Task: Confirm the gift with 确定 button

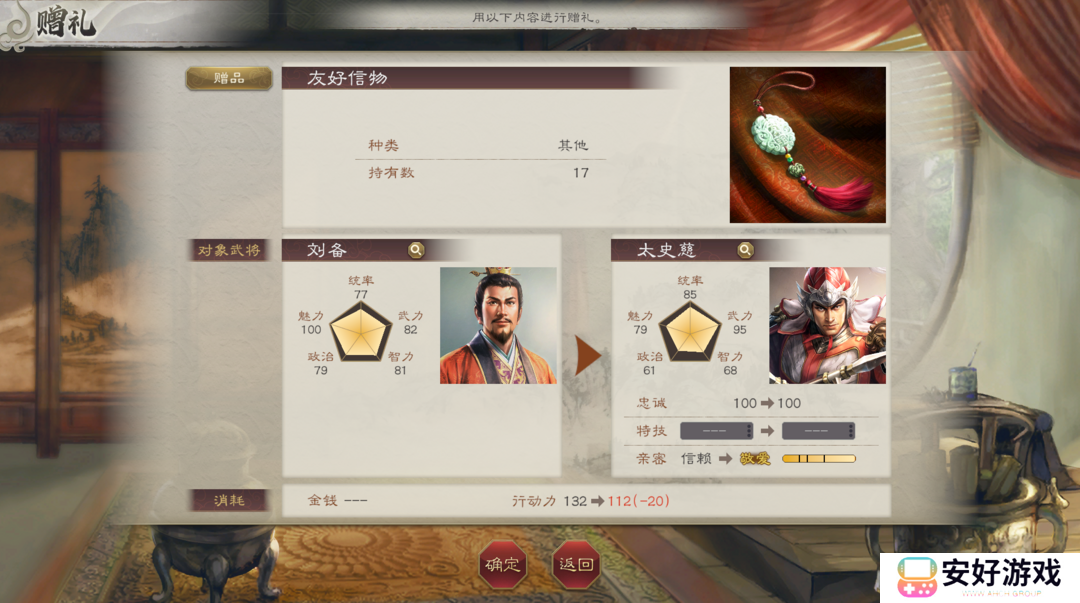Action: [502, 564]
